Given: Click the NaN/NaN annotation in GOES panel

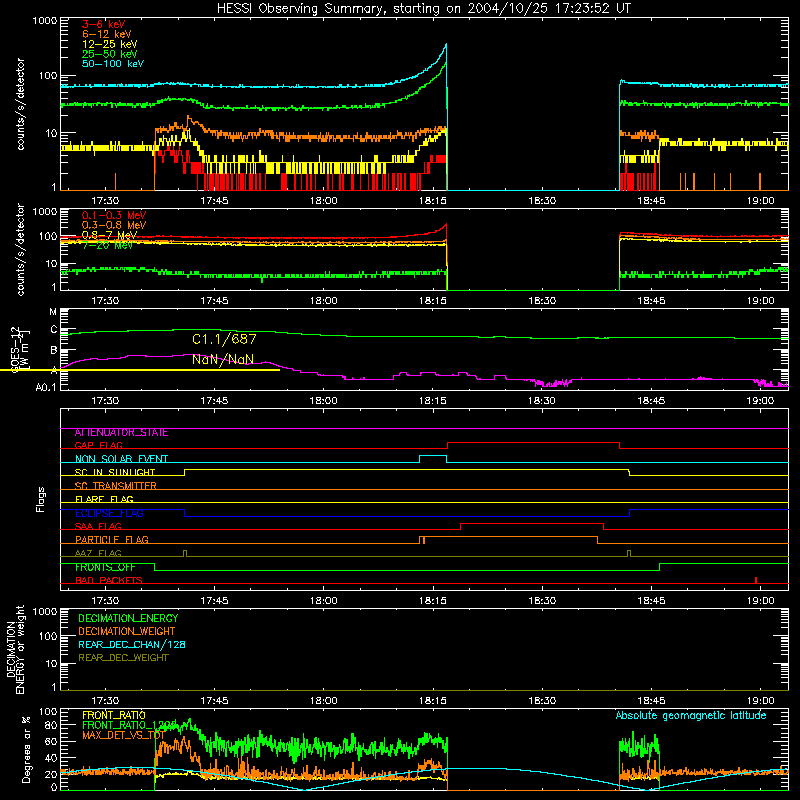Looking at the screenshot, I should click(x=223, y=360).
